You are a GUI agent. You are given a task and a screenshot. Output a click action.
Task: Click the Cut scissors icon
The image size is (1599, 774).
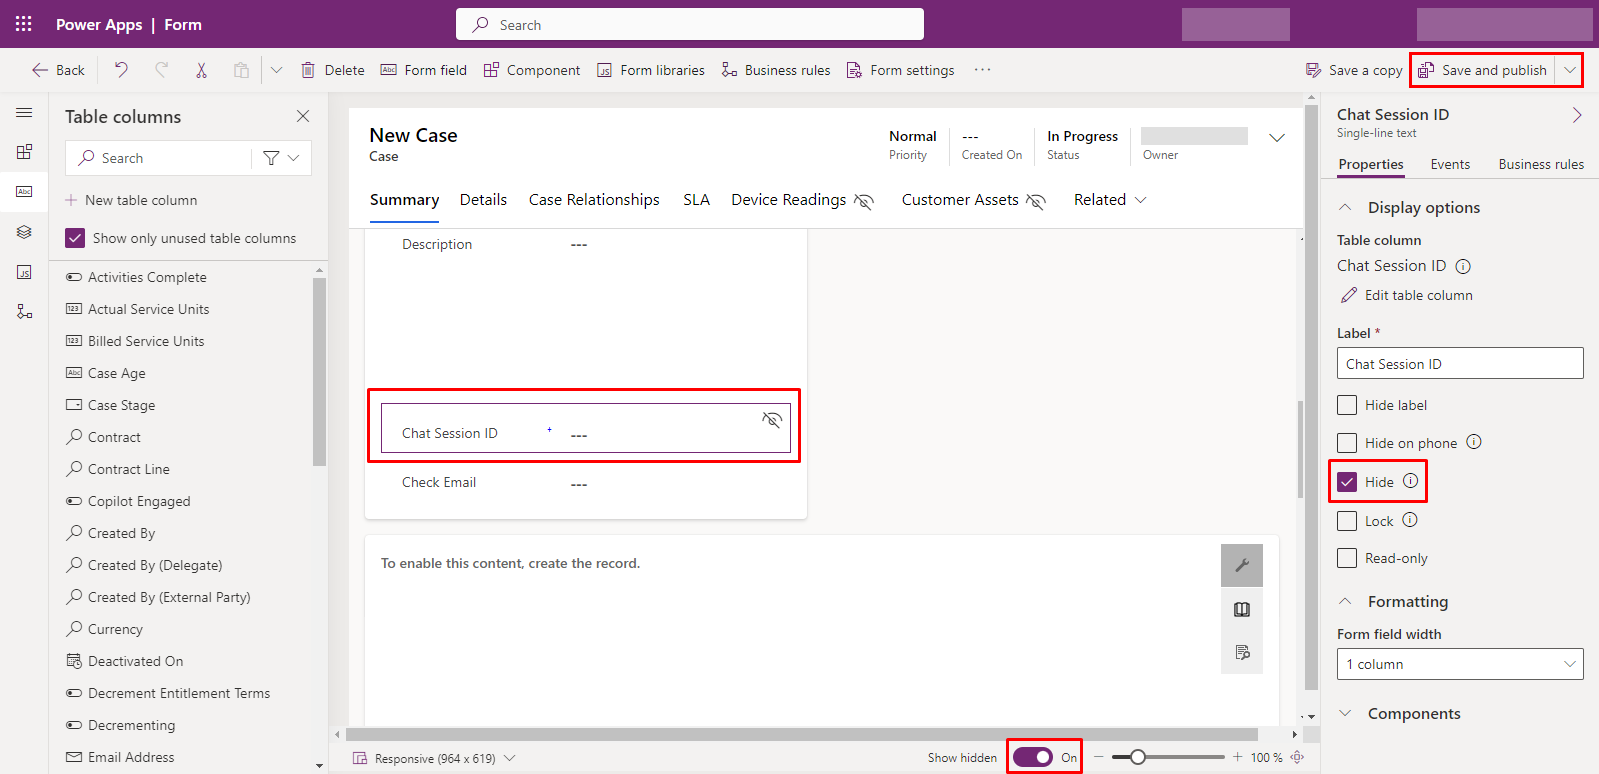click(x=201, y=70)
